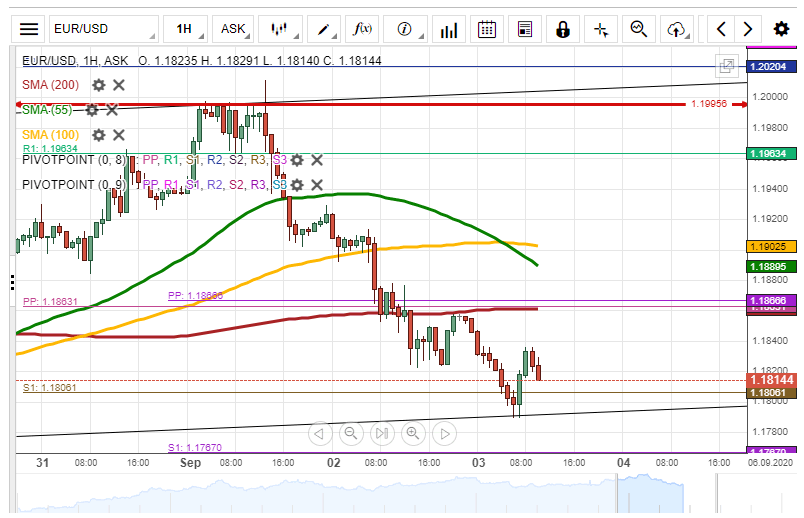
Task: Toggle the chart lock icon
Action: pos(563,29)
